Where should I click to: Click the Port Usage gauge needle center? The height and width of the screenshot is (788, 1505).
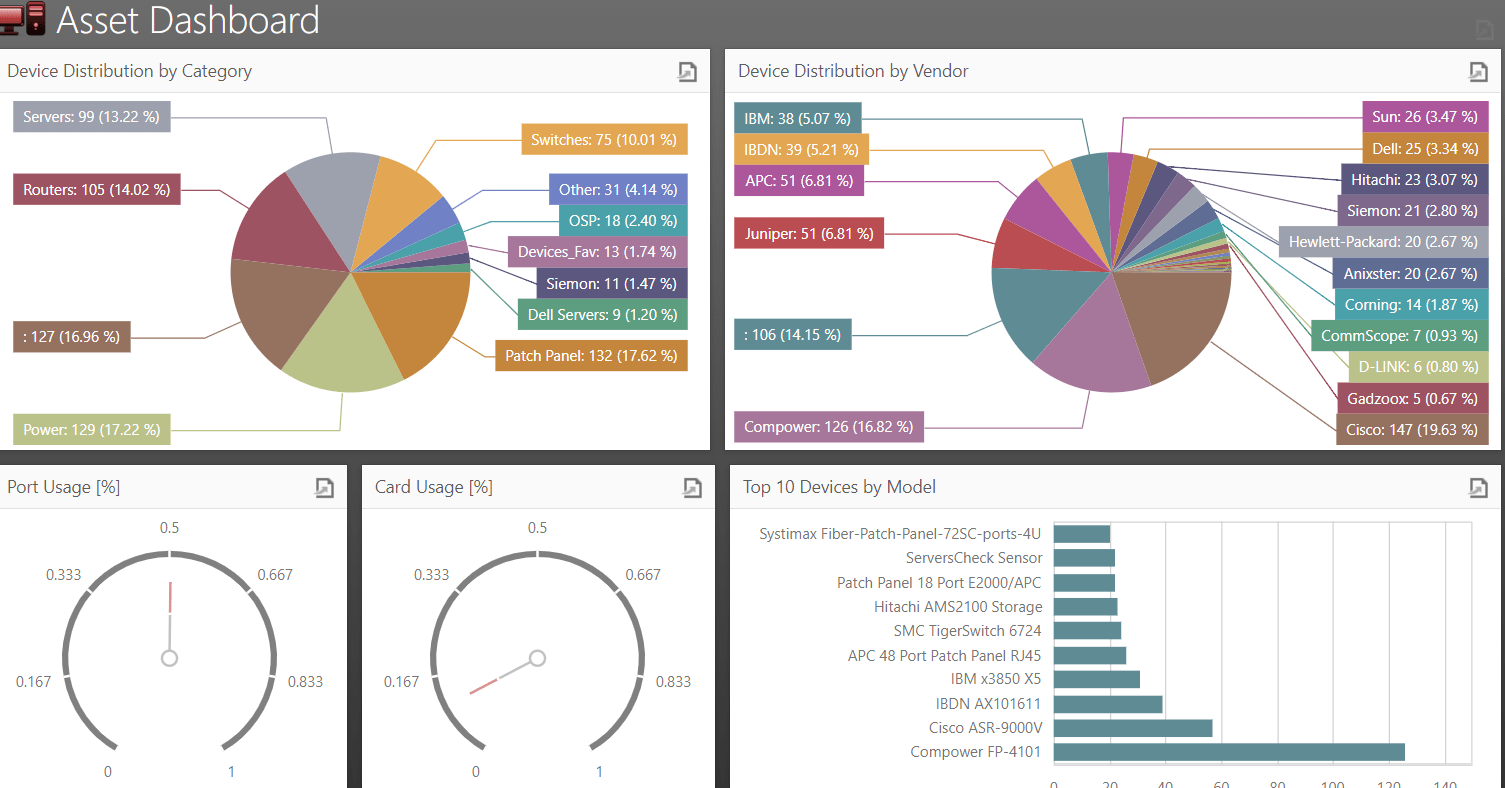(170, 658)
